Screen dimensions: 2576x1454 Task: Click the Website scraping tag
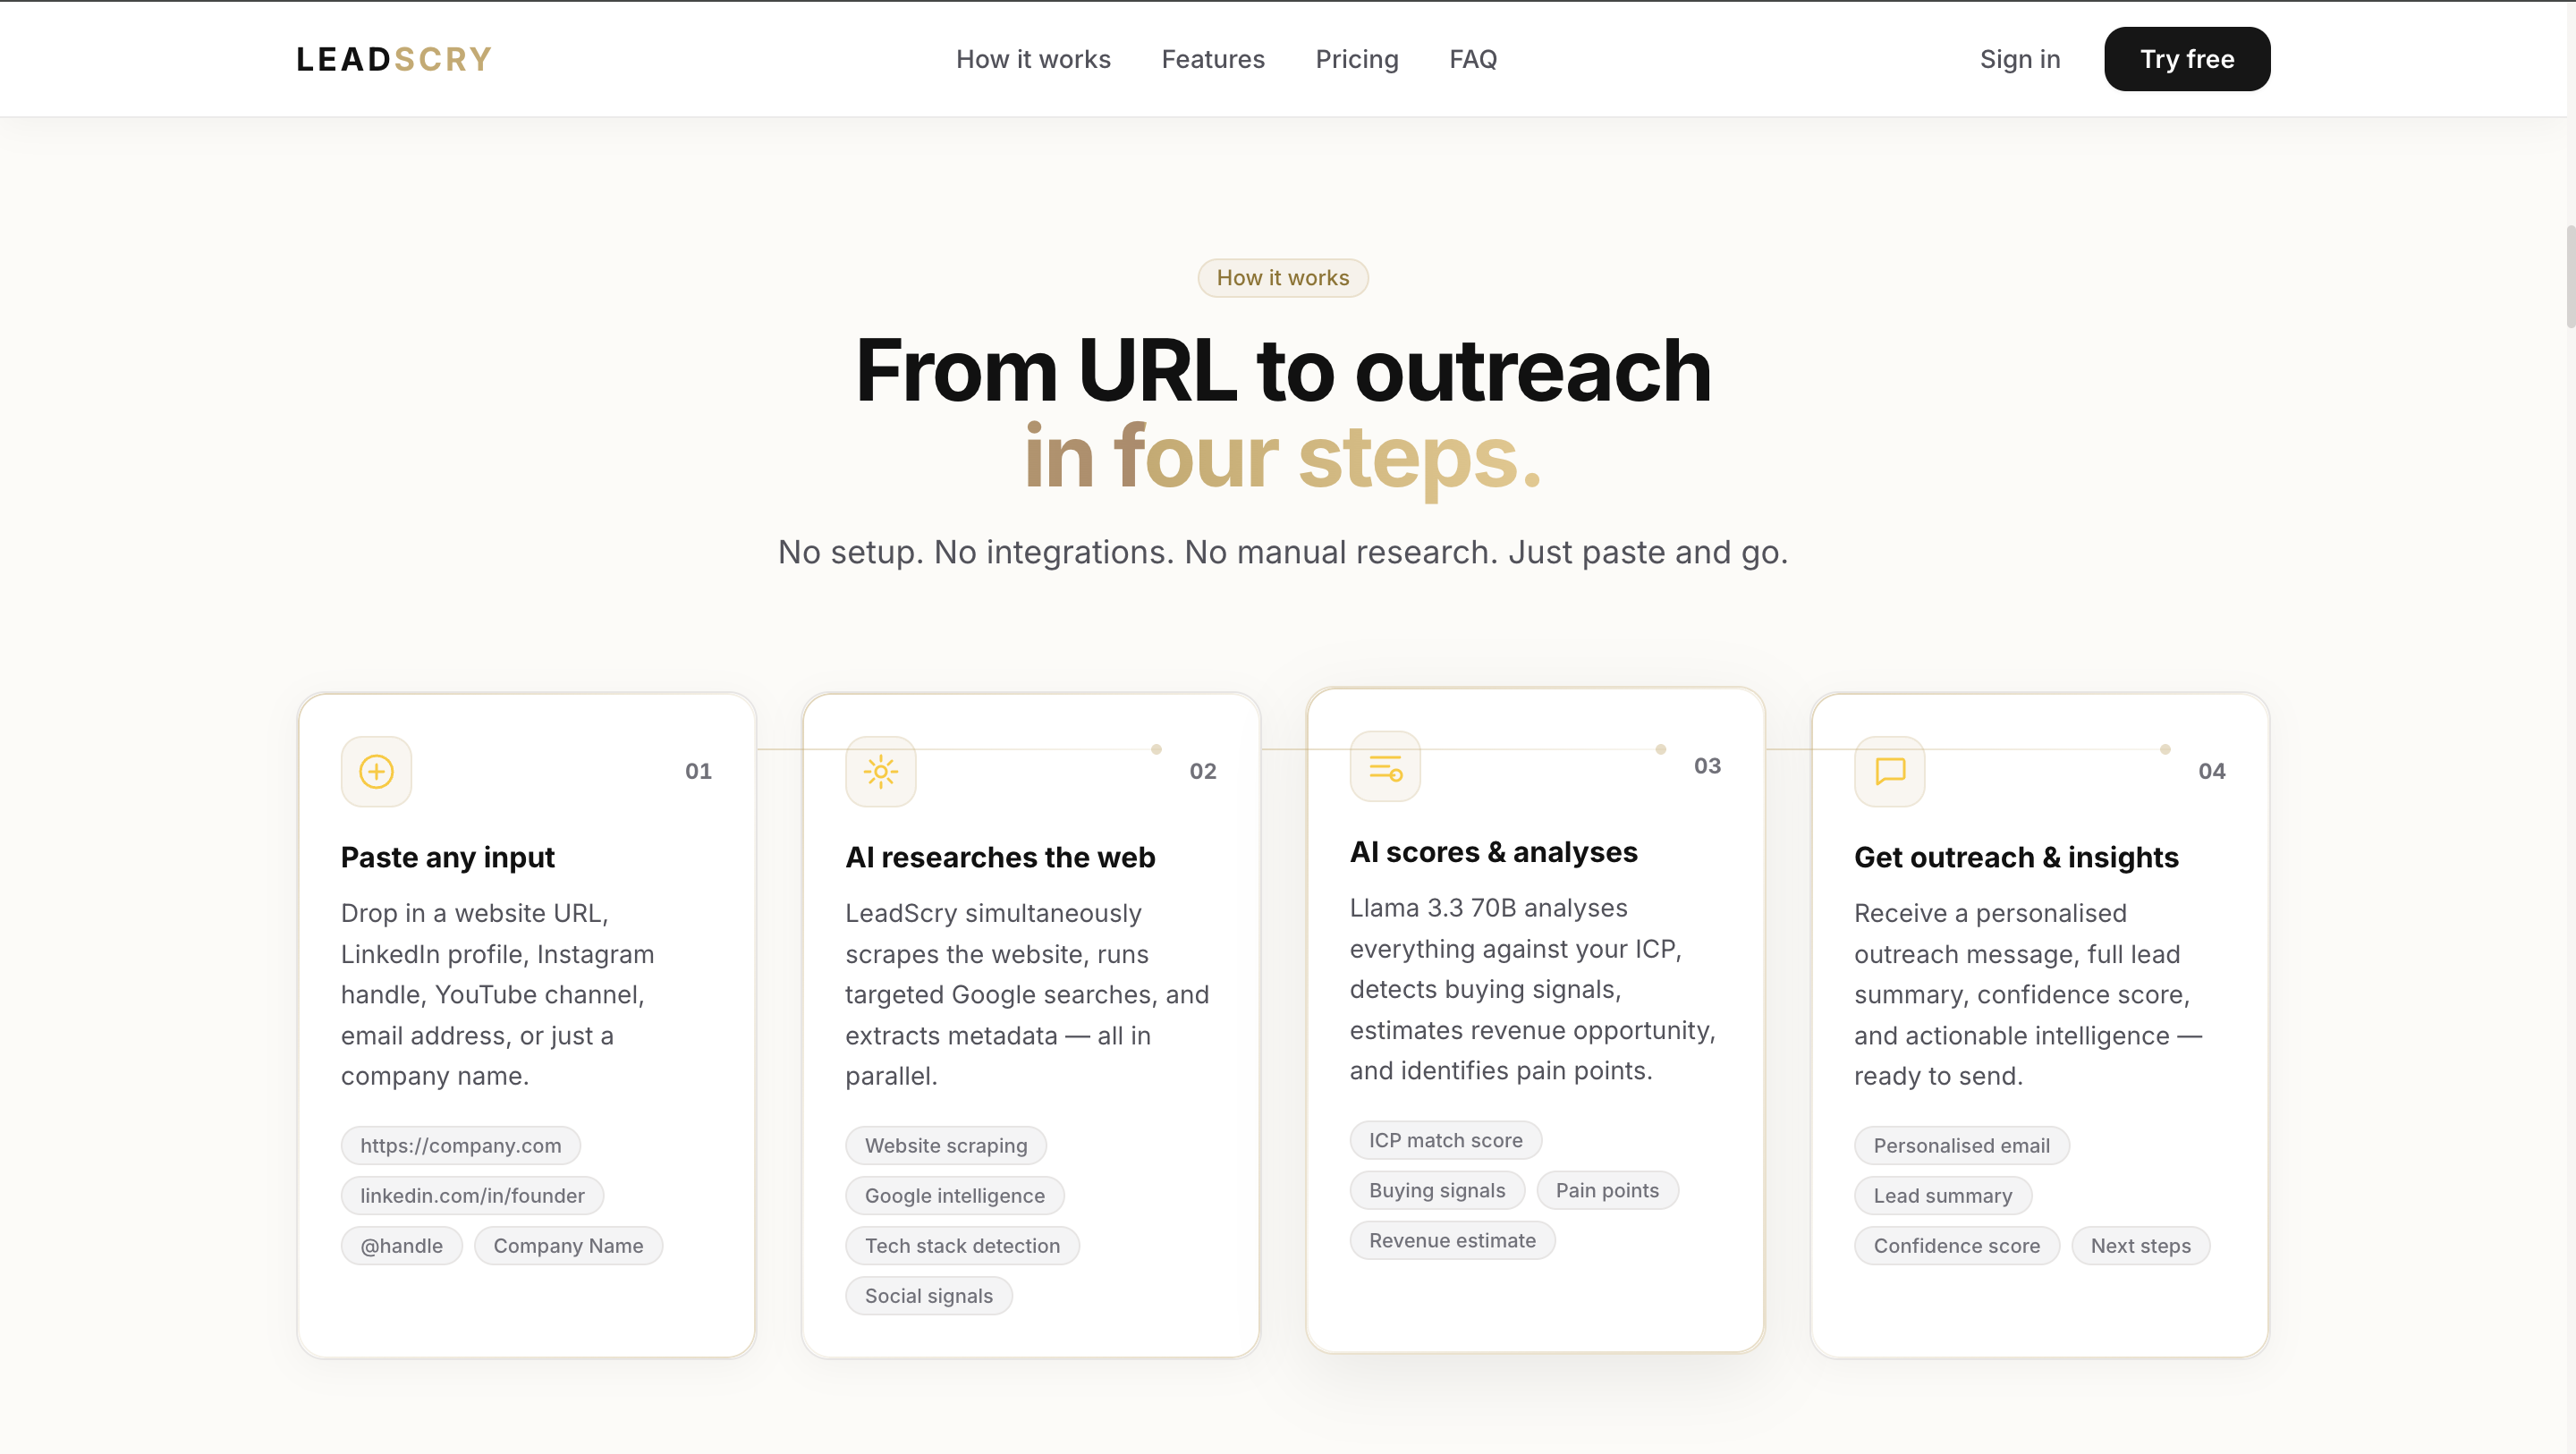click(946, 1145)
